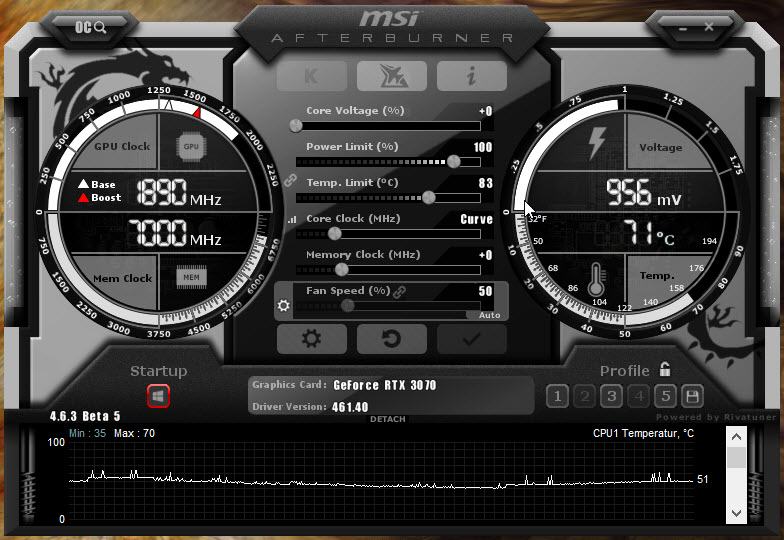Toggle the fan speed Auto button
Image resolution: width=784 pixels, height=540 pixels.
point(488,315)
